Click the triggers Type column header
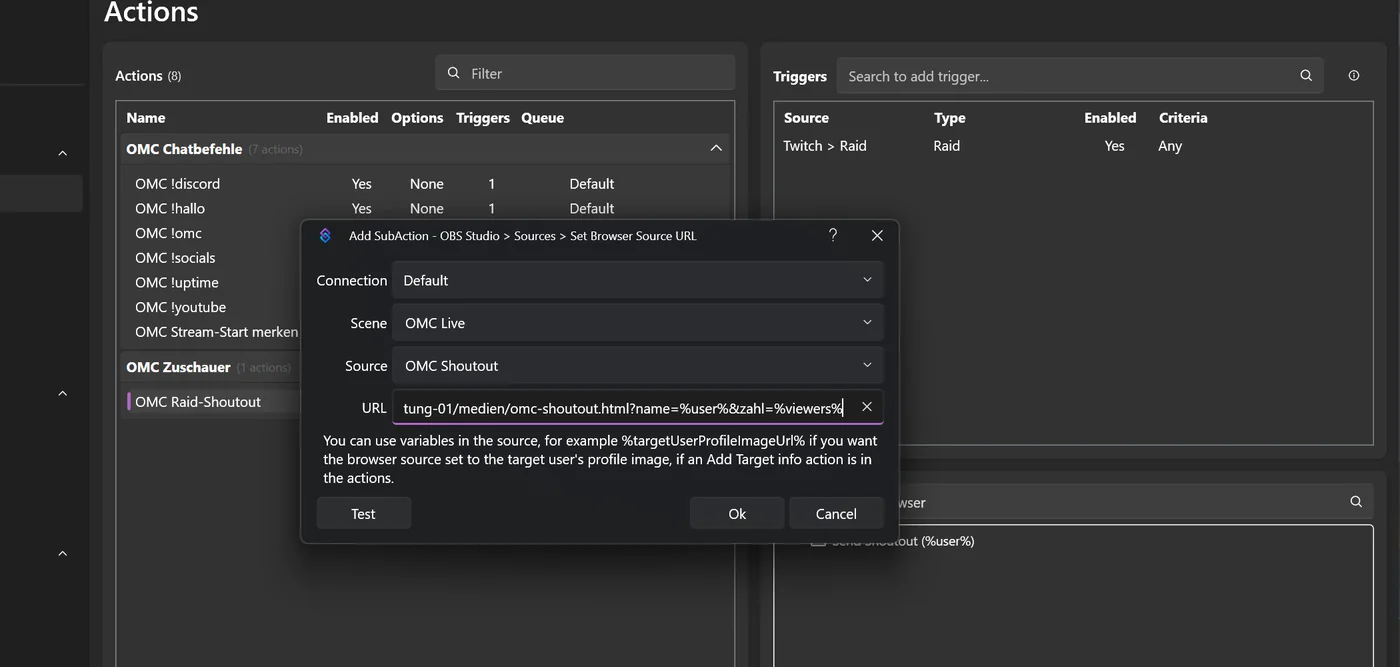Viewport: 1400px width, 667px height. click(x=950, y=118)
